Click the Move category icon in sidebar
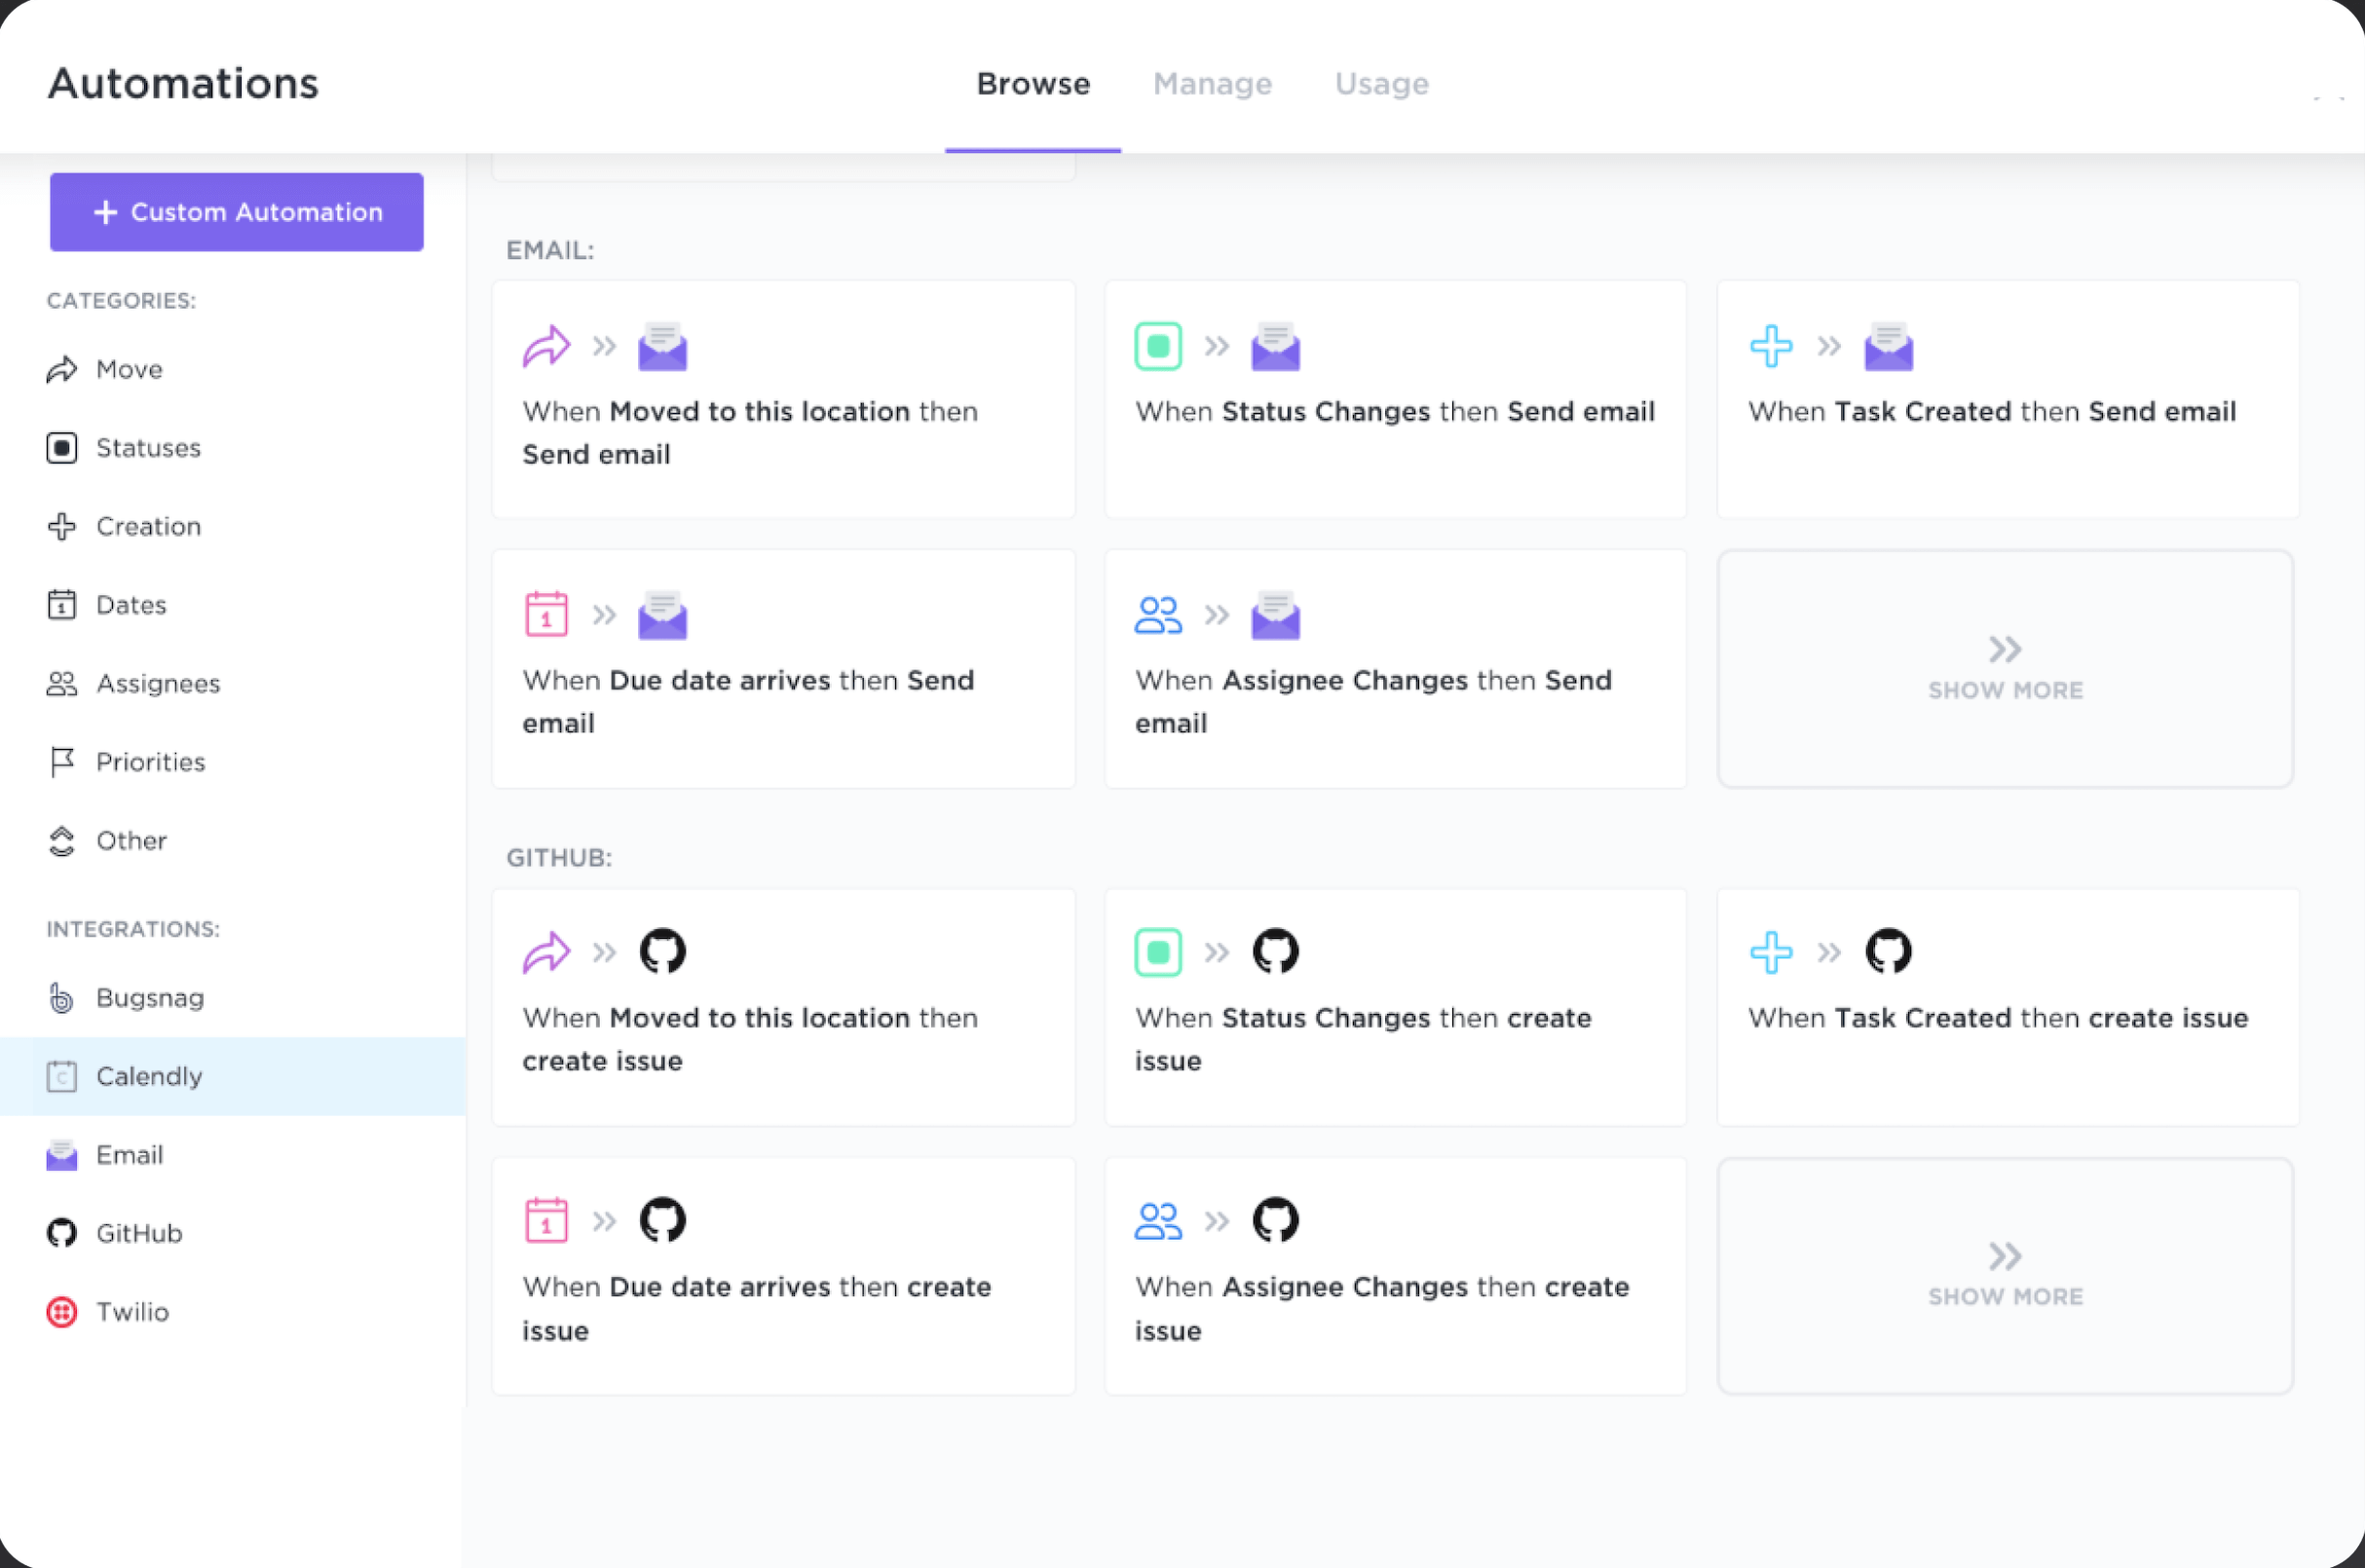The height and width of the screenshot is (1568, 2365). point(61,369)
